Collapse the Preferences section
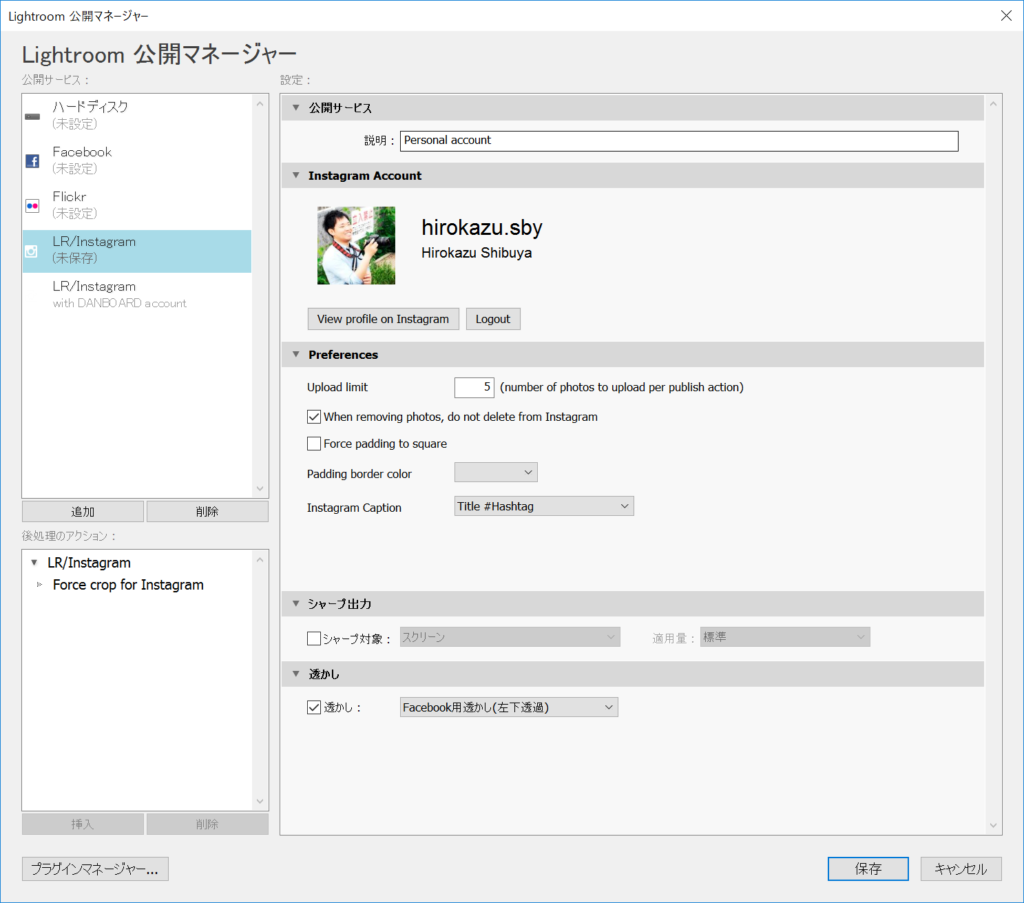1024x903 pixels. click(296, 355)
